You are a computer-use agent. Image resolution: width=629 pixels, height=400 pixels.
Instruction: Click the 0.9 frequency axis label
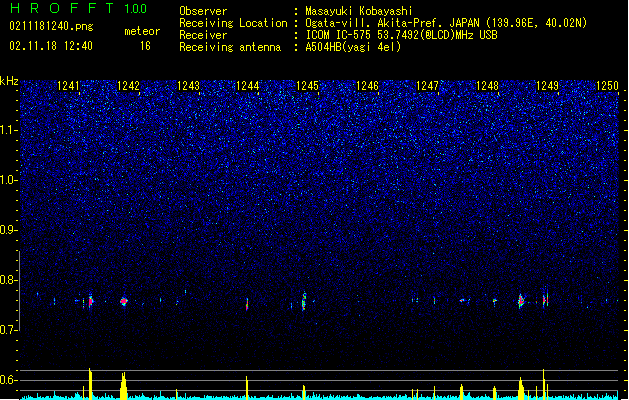pyautogui.click(x=8, y=230)
